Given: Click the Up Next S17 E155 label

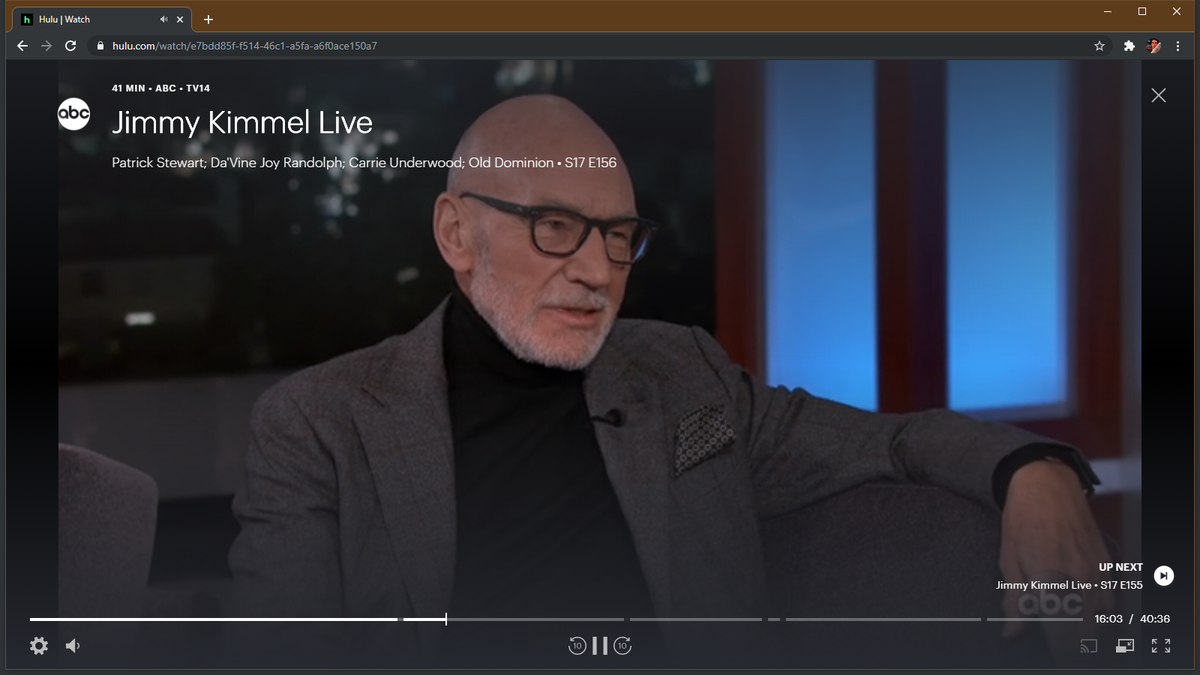Looking at the screenshot, I should point(1069,585).
